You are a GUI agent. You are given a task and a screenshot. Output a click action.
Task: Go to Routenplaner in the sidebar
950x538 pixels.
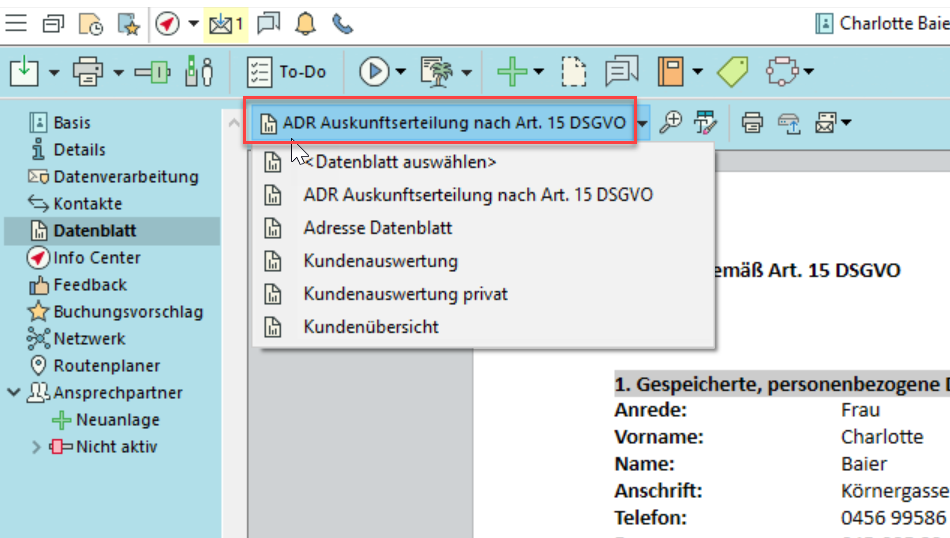[x=106, y=366]
